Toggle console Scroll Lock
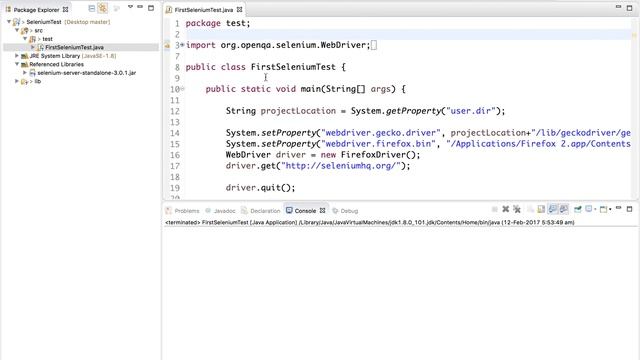The height and width of the screenshot is (360, 640). tap(541, 209)
